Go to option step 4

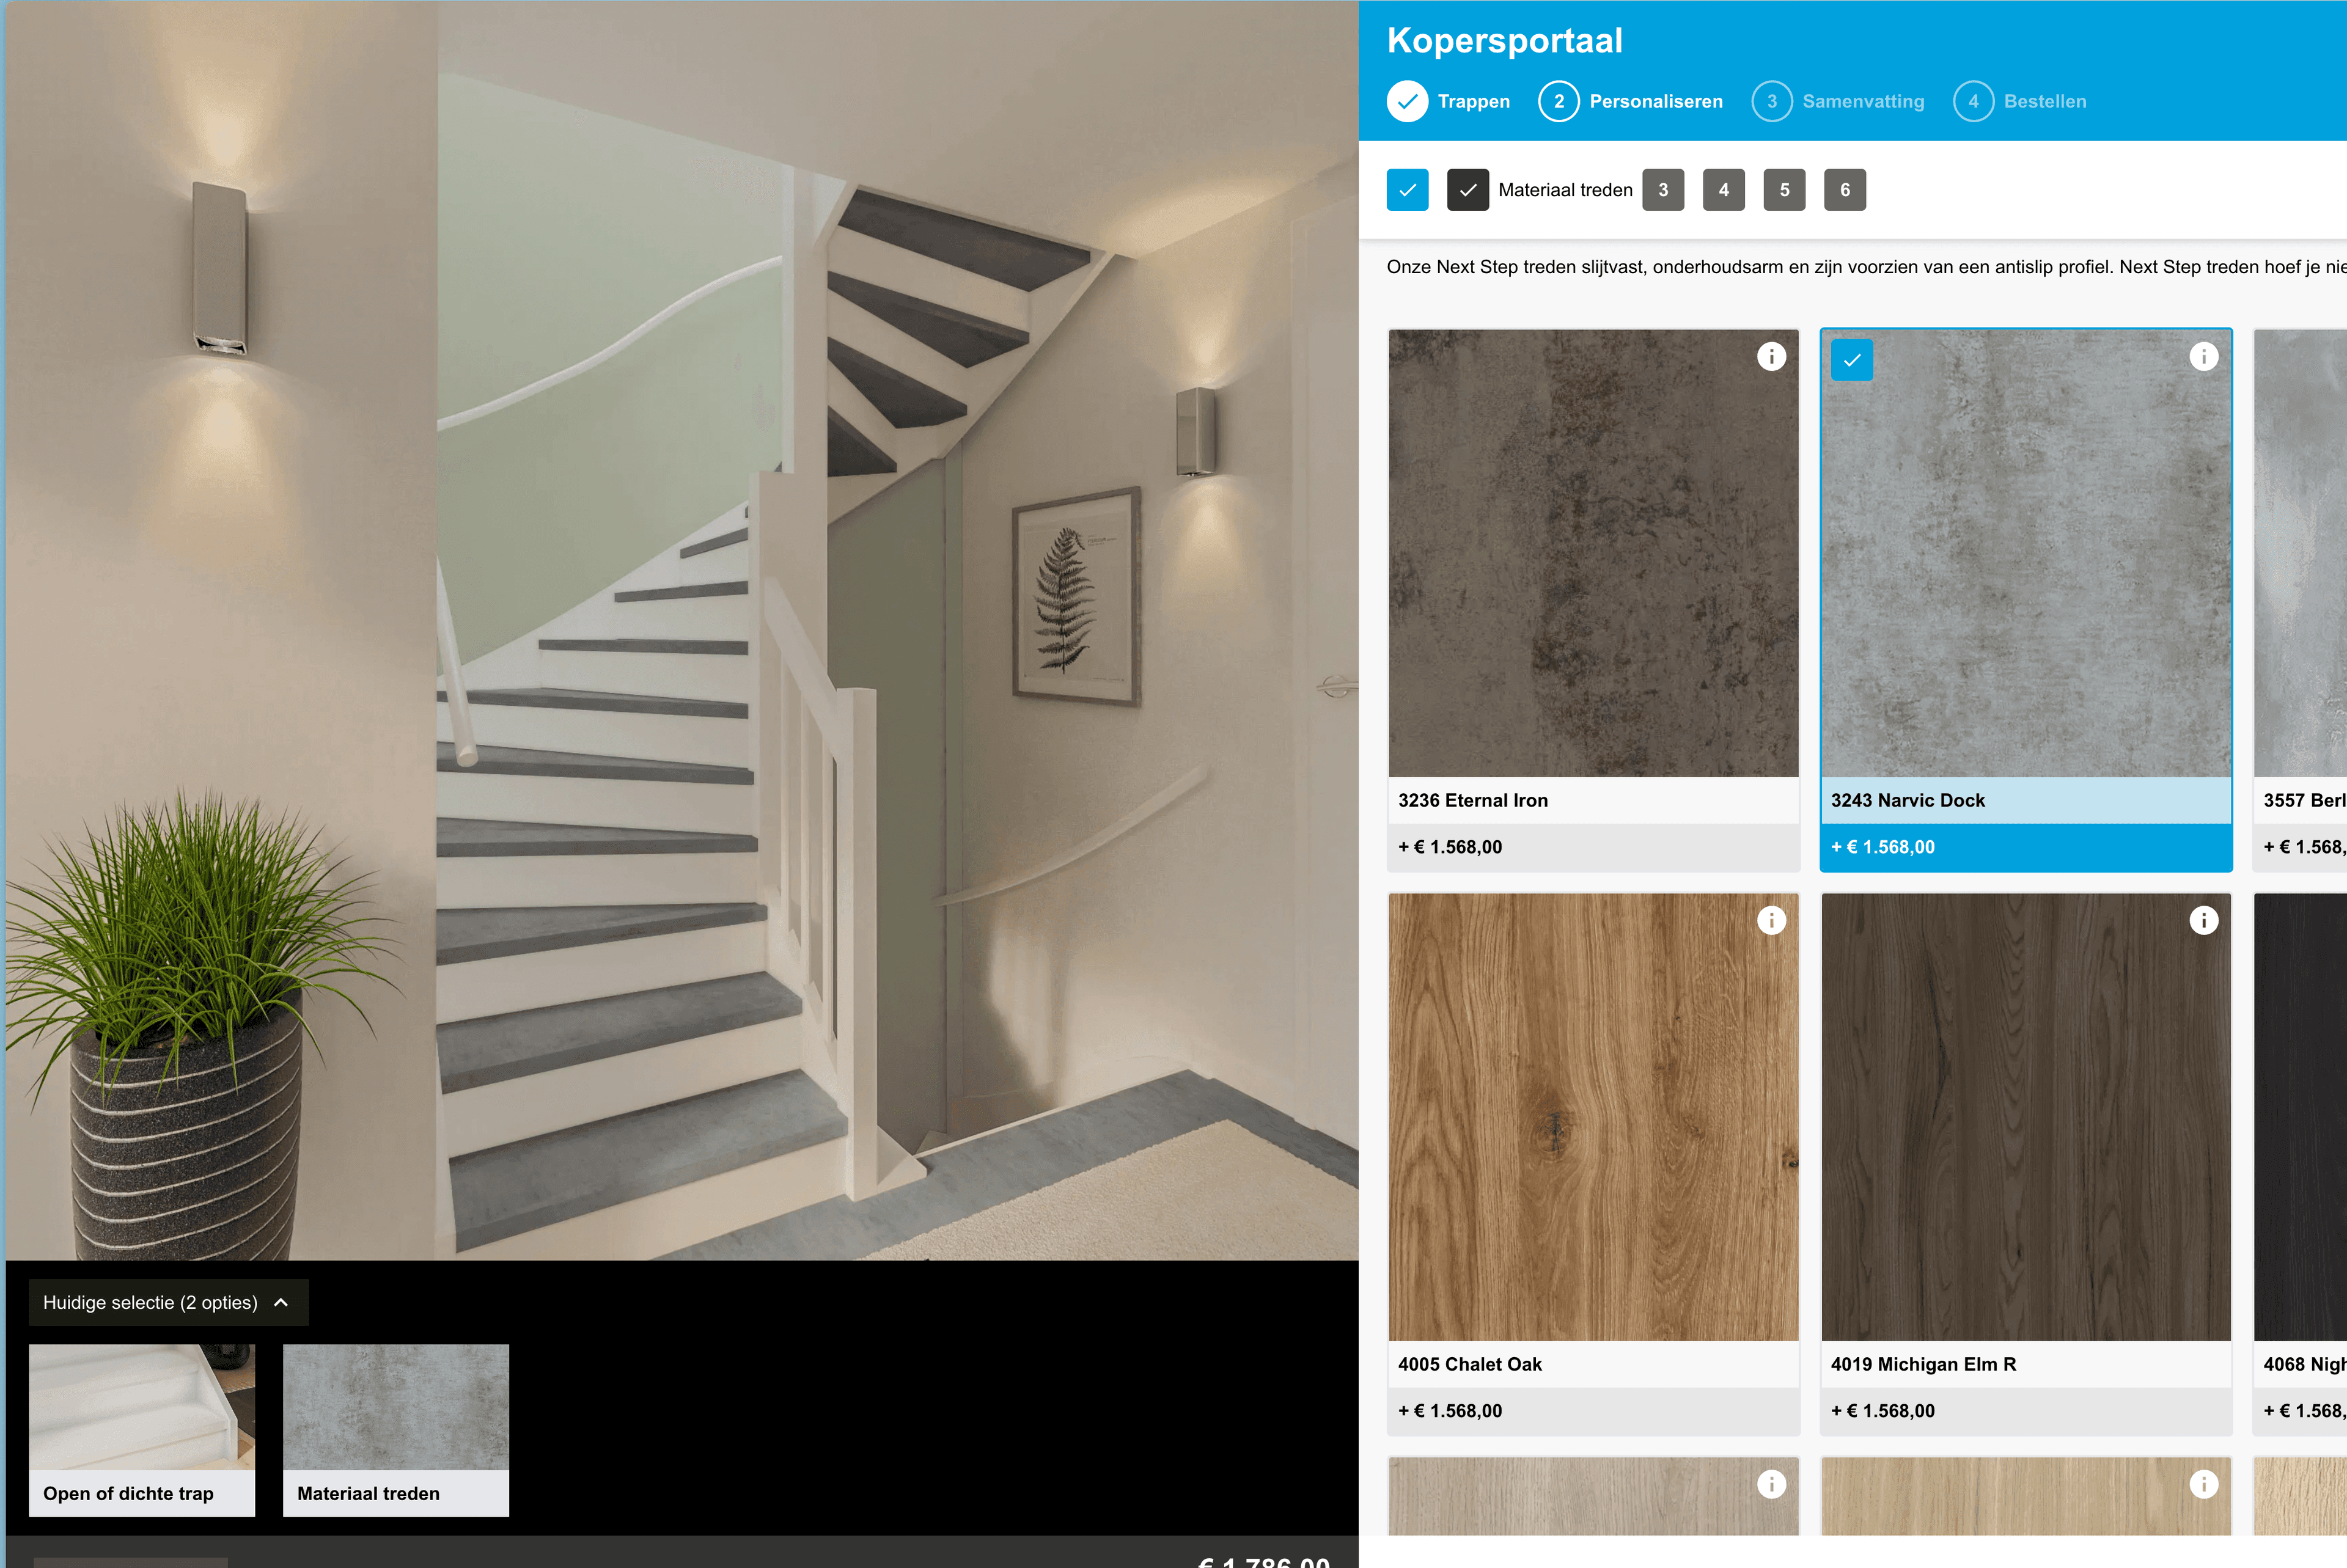click(x=1723, y=190)
